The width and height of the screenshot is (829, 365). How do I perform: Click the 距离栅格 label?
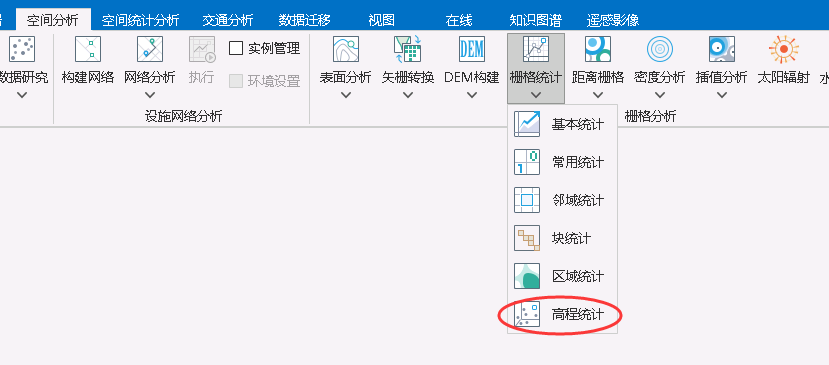[598, 77]
